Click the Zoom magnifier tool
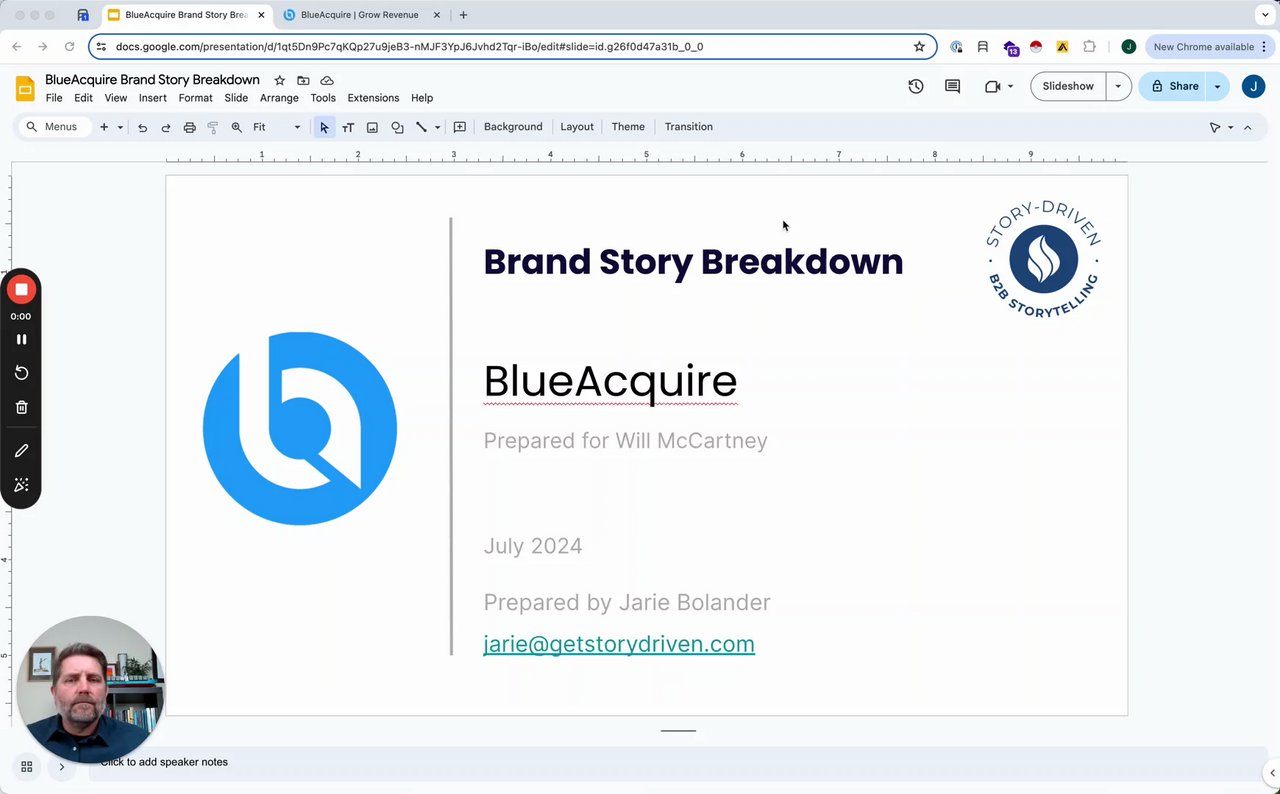This screenshot has width=1280, height=794. [x=237, y=127]
